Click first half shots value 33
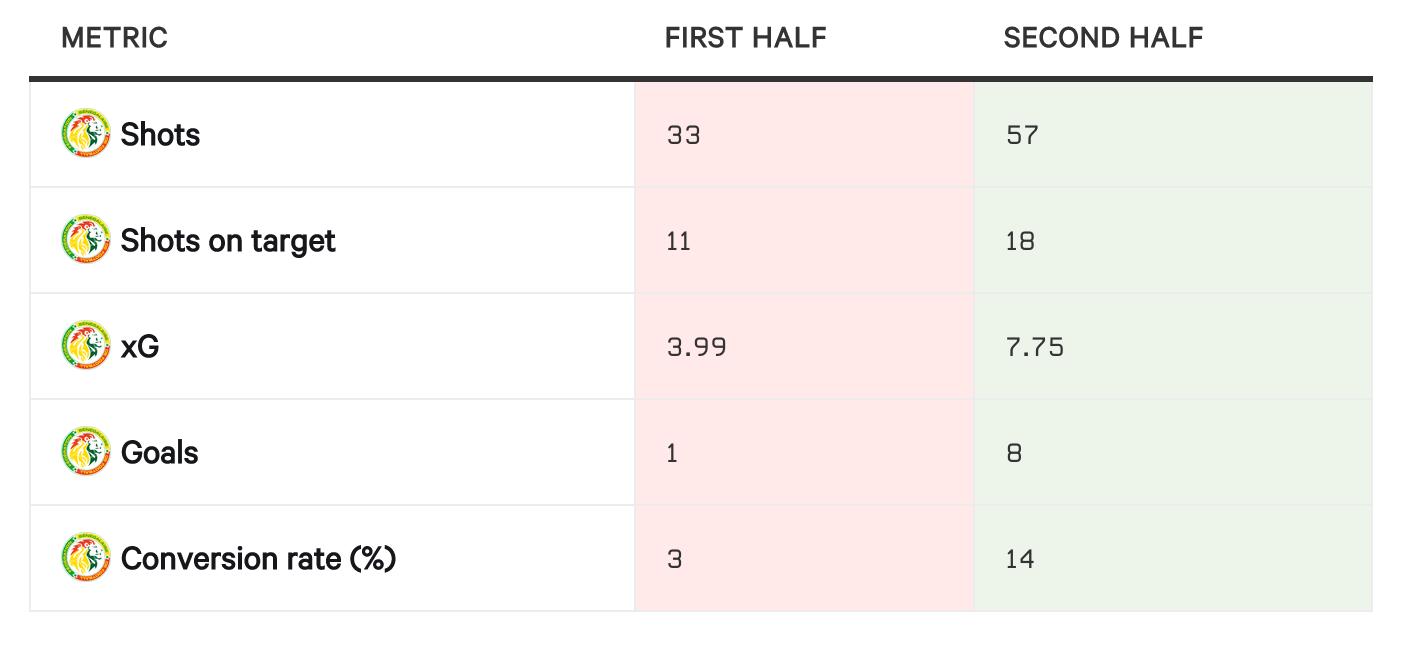This screenshot has width=1412, height=650. point(683,135)
